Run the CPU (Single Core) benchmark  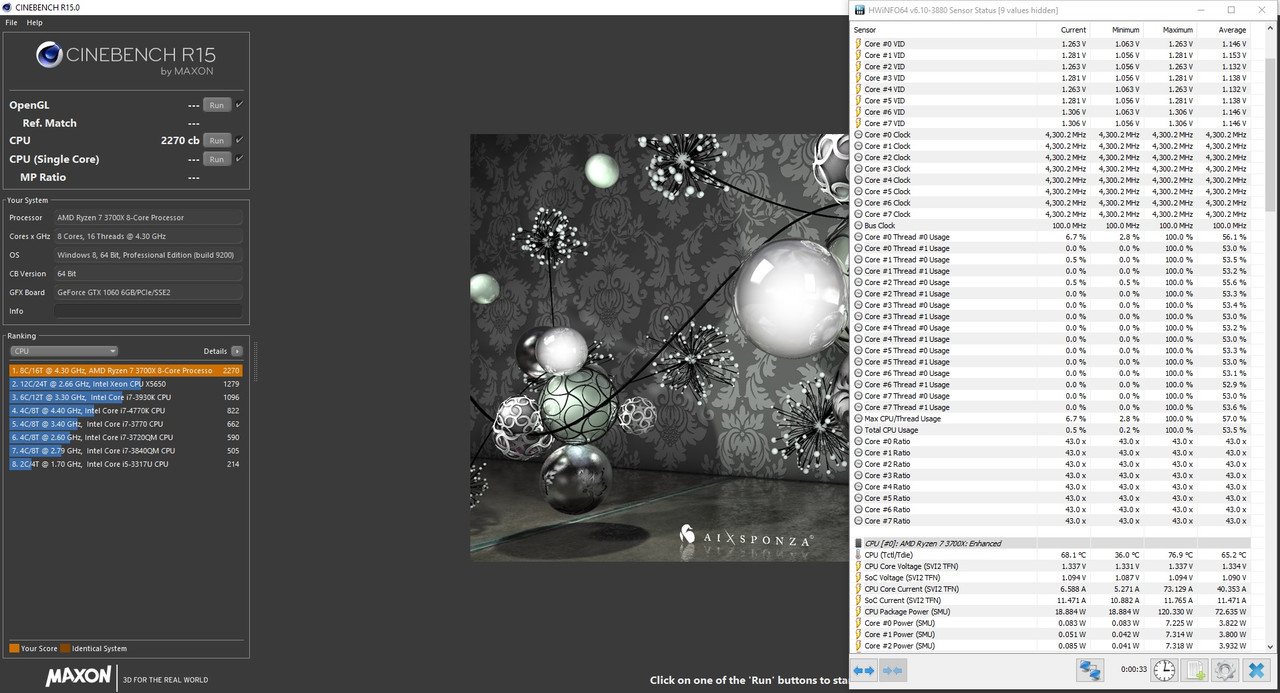point(216,159)
